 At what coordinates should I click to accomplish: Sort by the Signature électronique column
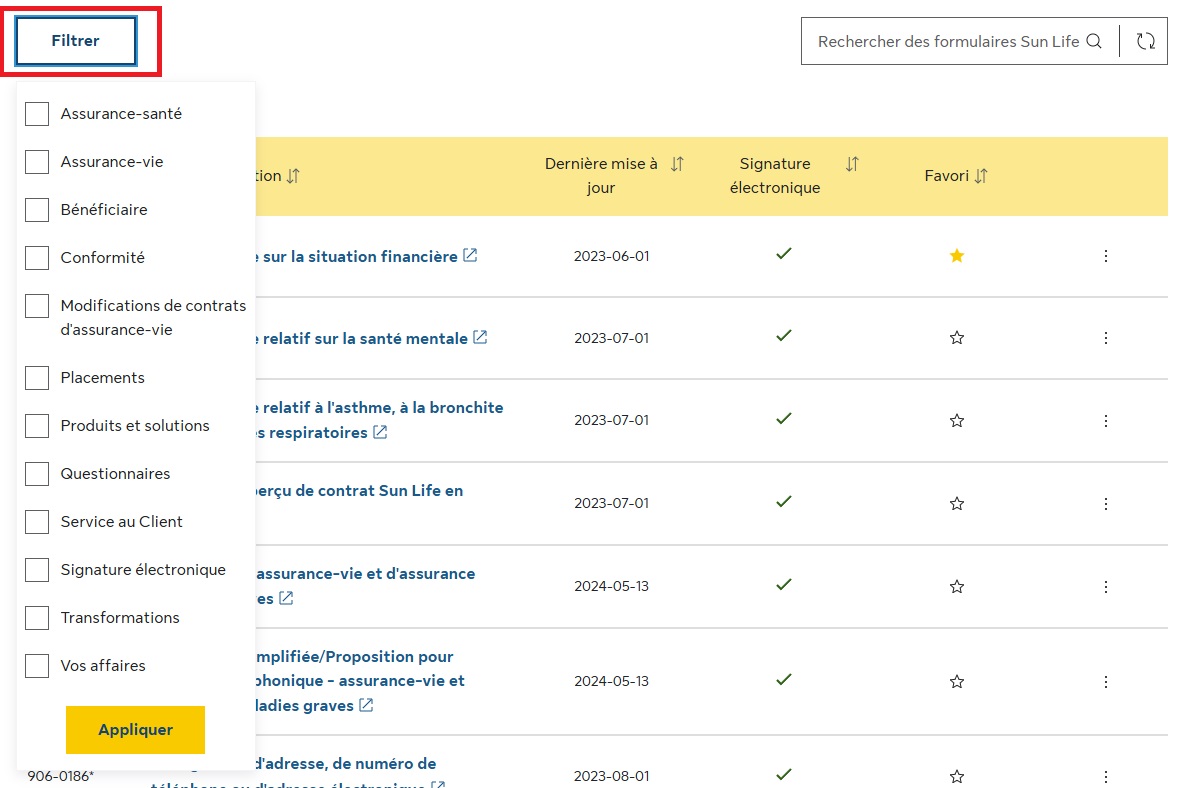tap(852, 164)
